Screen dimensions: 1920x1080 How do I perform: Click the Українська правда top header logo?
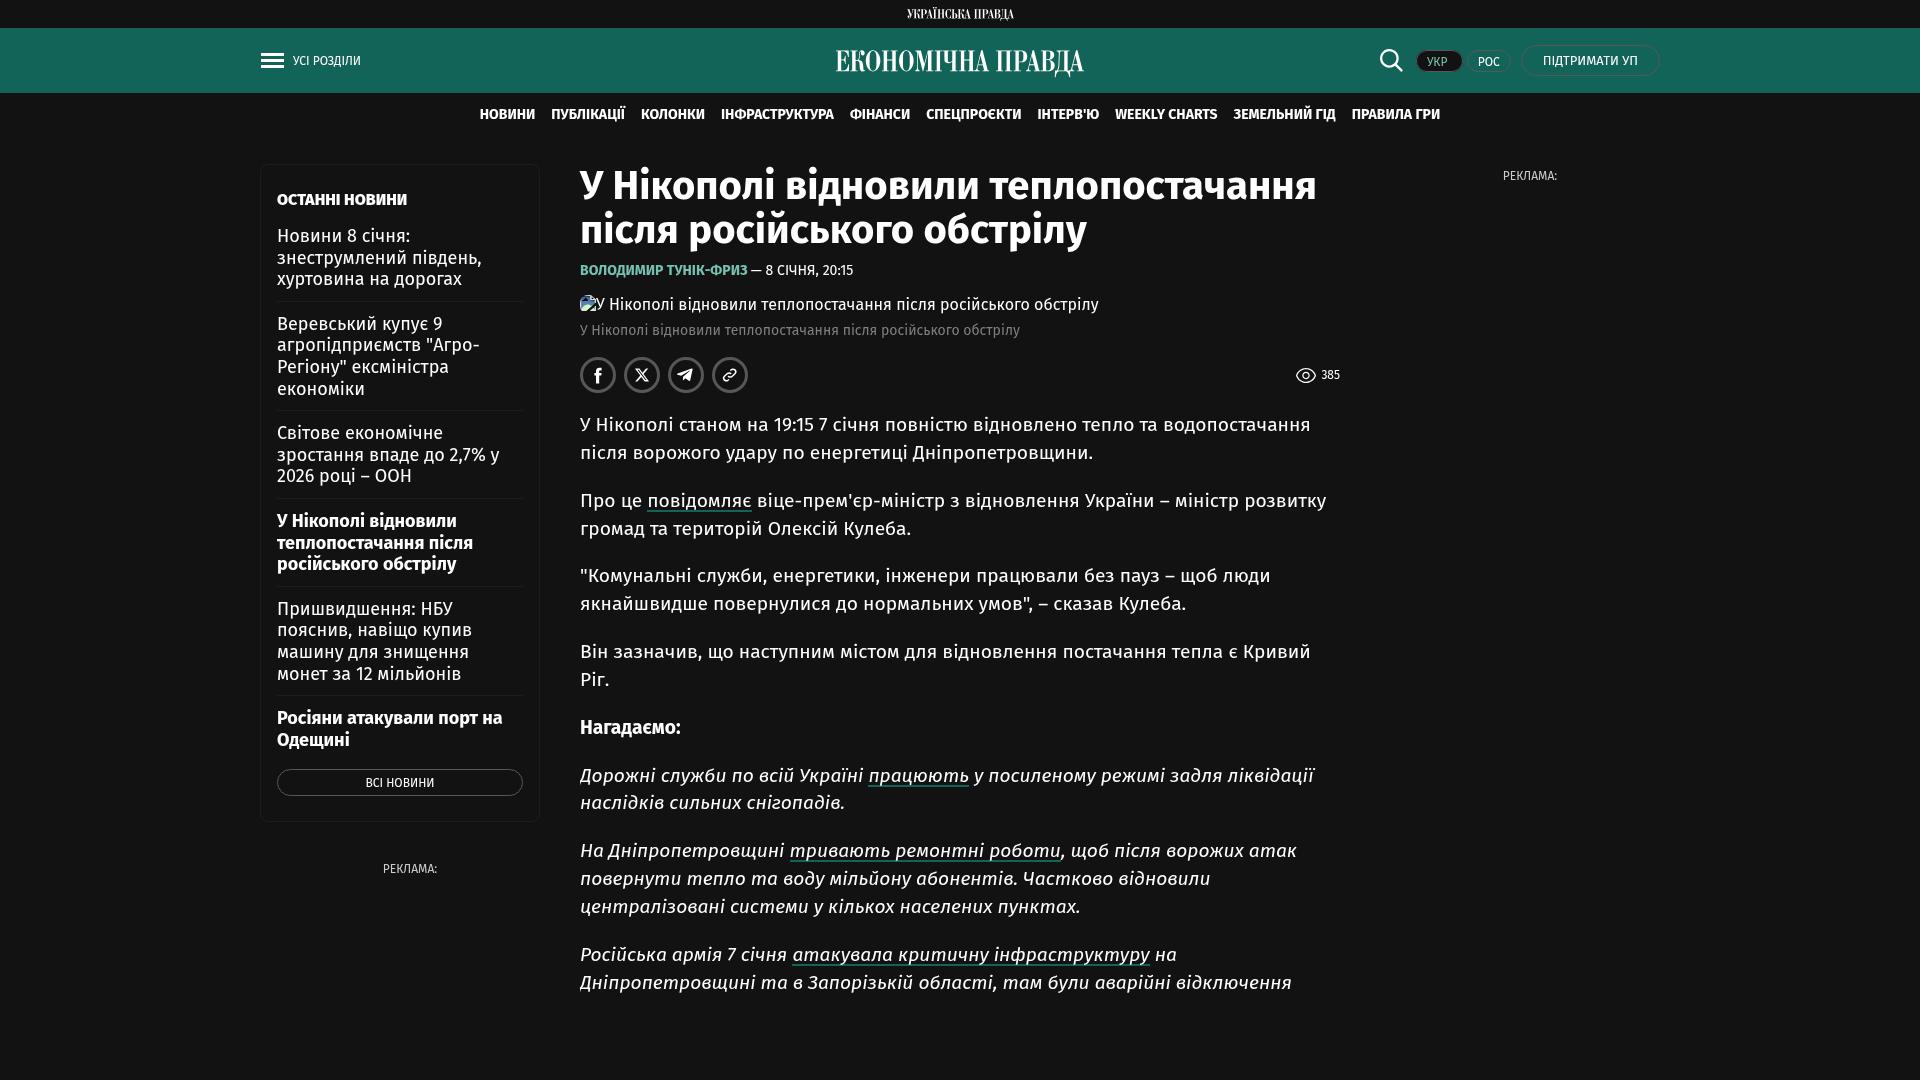pyautogui.click(x=959, y=14)
